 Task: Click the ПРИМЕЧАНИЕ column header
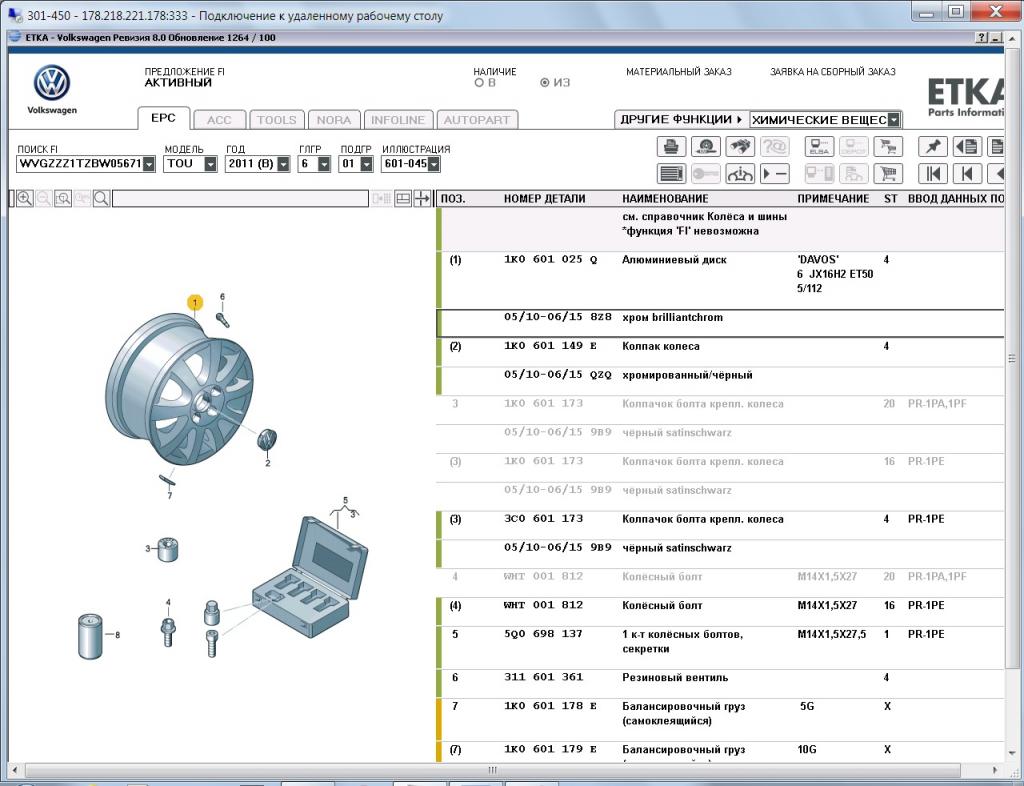[833, 198]
